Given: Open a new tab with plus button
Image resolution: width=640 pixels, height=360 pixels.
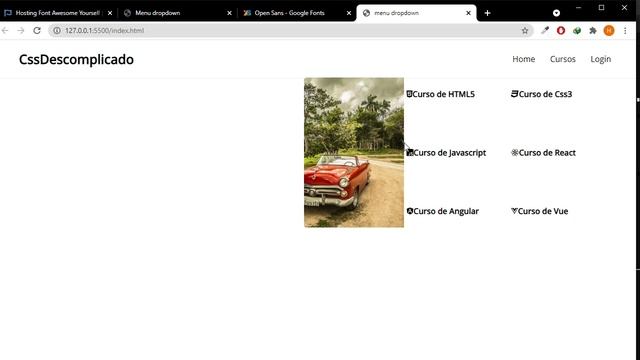Looking at the screenshot, I should coord(487,13).
